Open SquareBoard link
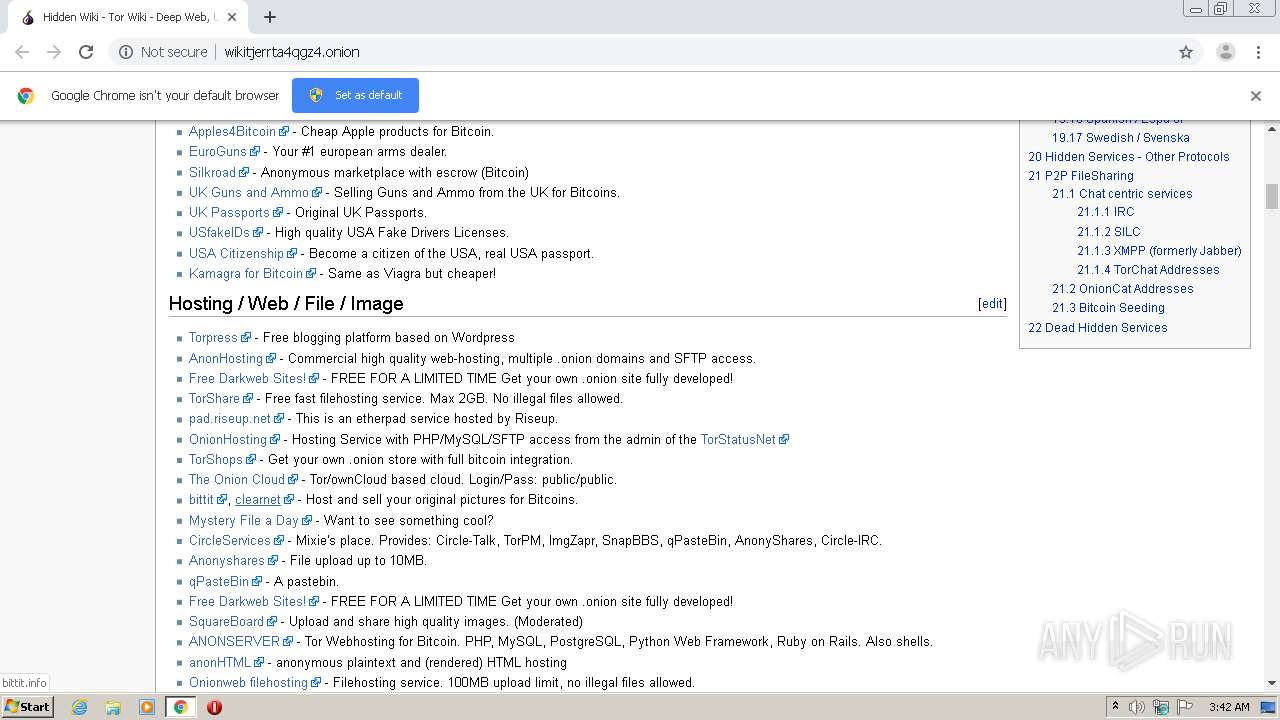Image resolution: width=1280 pixels, height=720 pixels. [226, 621]
